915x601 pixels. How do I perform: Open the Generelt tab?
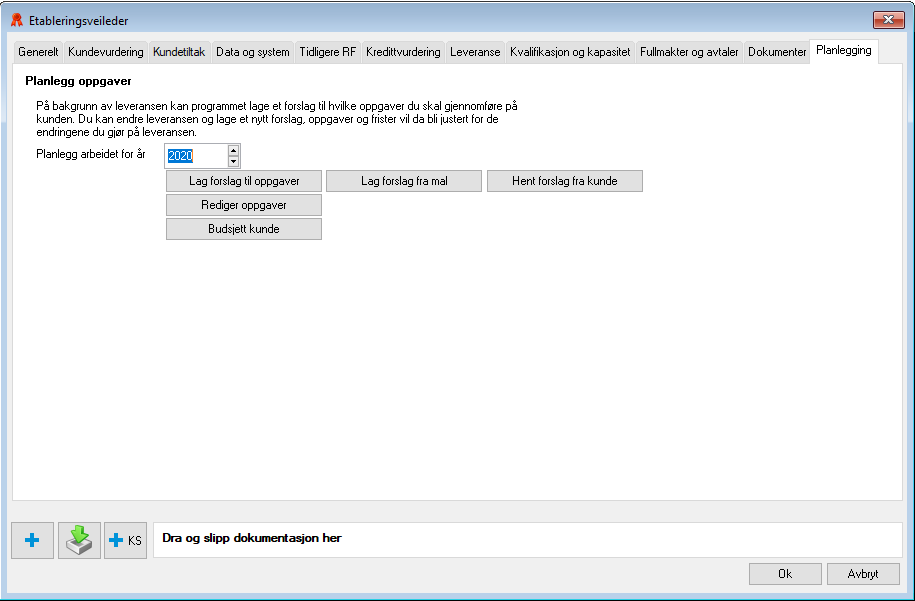(39, 52)
